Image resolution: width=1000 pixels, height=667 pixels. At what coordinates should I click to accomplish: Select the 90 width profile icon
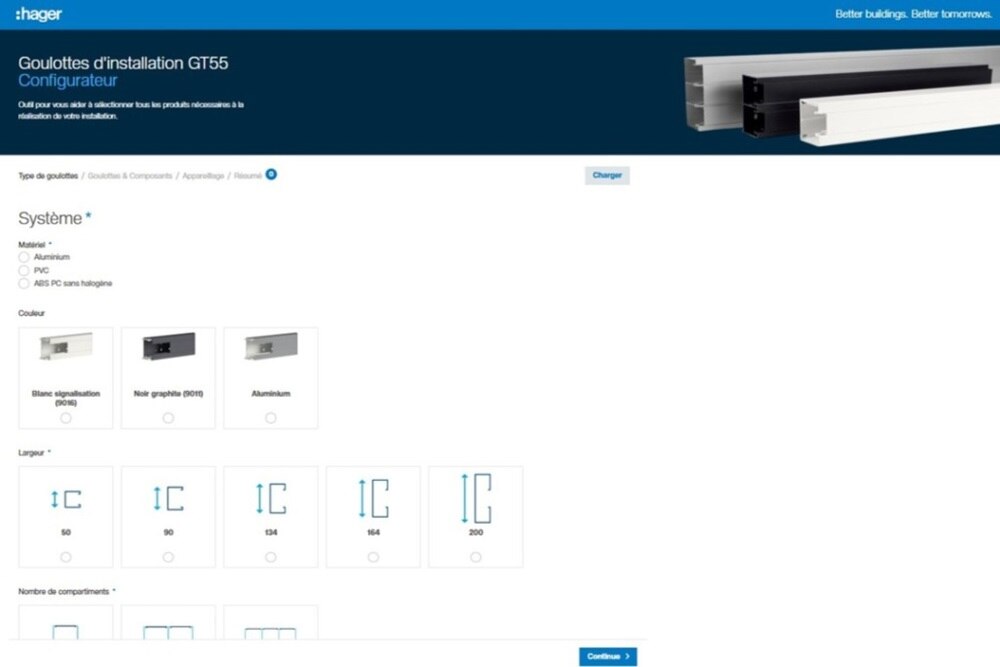coord(168,498)
